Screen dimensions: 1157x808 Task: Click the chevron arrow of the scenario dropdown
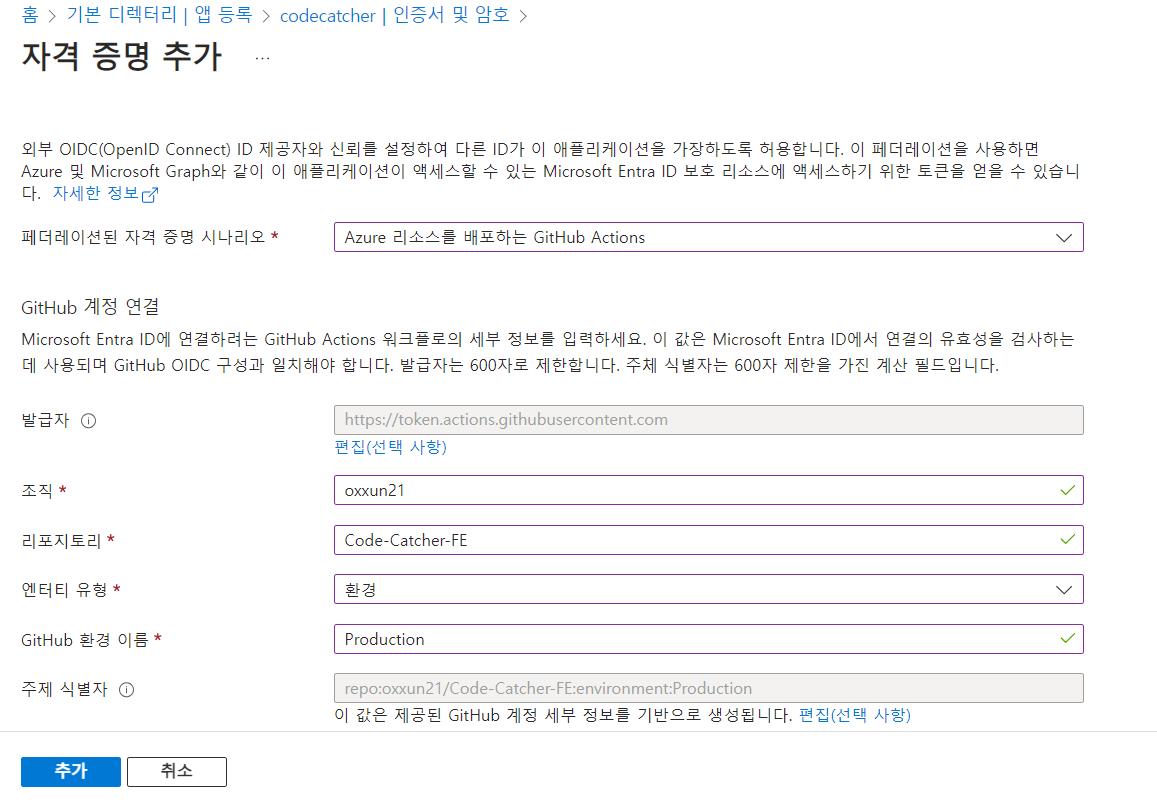[1063, 238]
